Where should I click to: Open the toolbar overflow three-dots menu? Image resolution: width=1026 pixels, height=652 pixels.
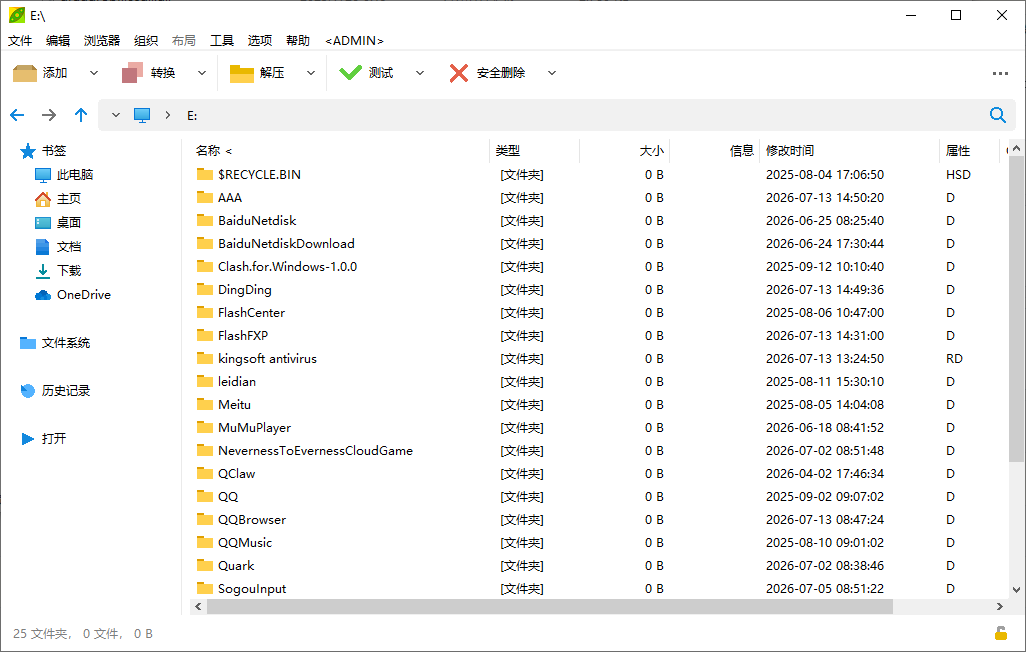1000,73
